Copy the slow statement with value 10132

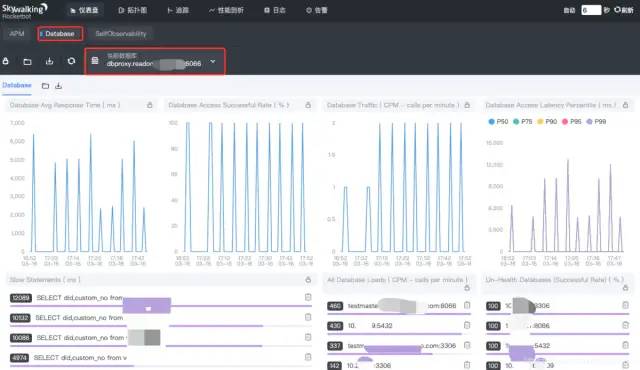(x=308, y=317)
